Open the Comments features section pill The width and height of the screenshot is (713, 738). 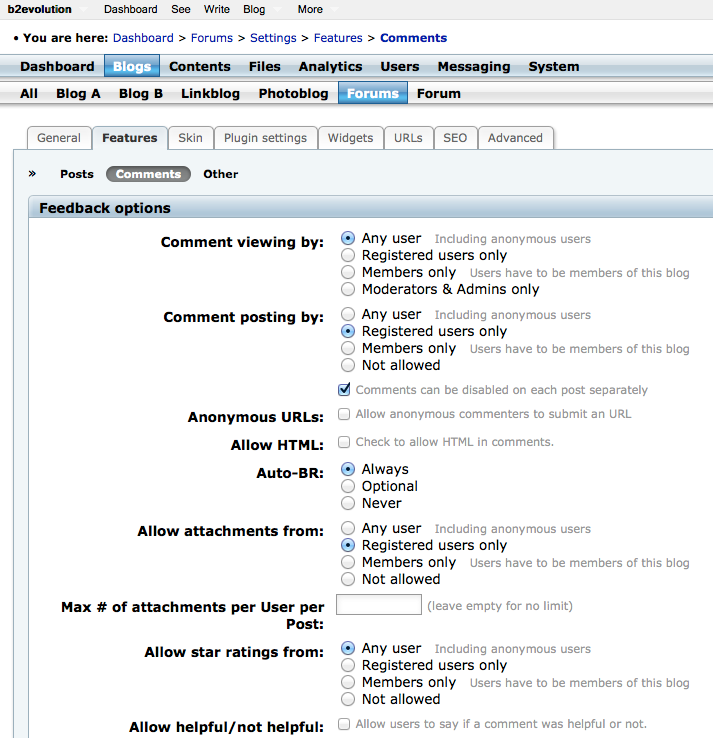(148, 174)
